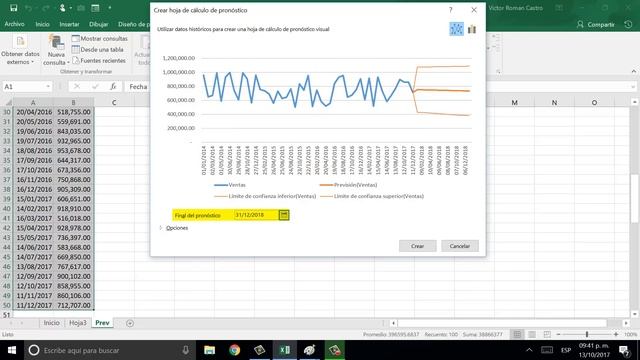Show hidden system tray icons
Screen dimensions: 640x360
pyautogui.click(x=529, y=350)
